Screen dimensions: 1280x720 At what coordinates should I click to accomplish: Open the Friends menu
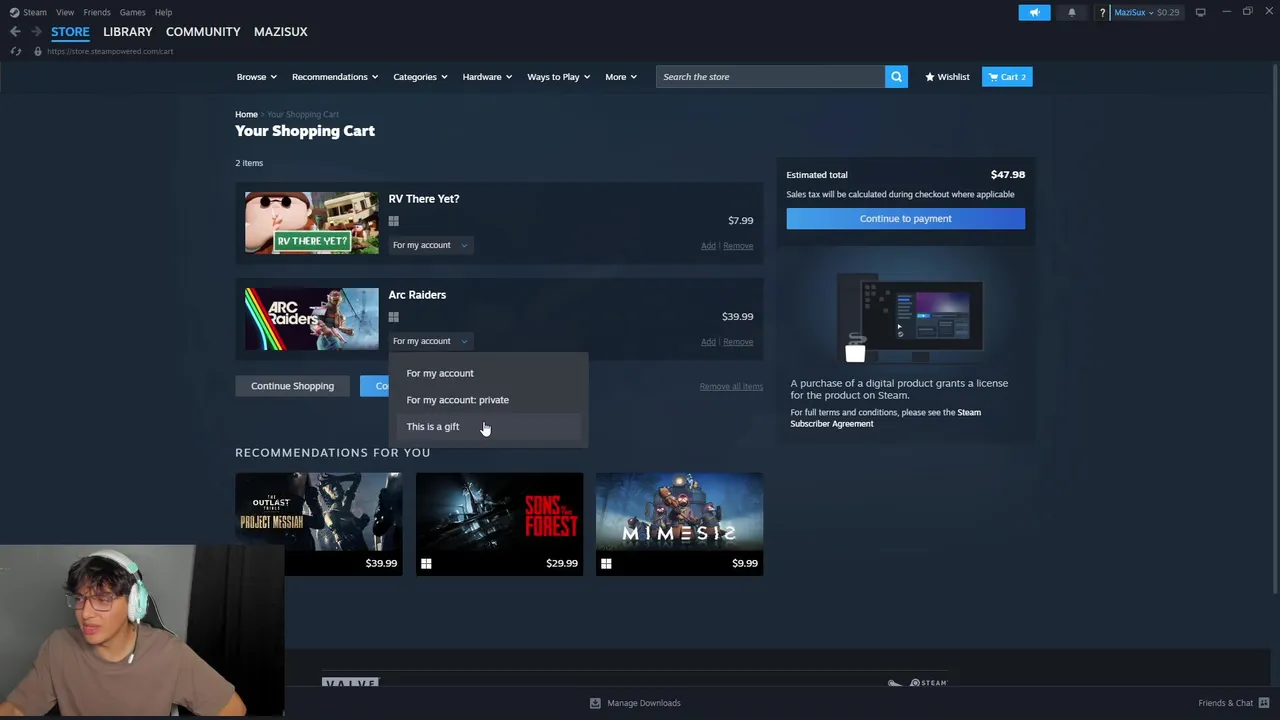(97, 12)
